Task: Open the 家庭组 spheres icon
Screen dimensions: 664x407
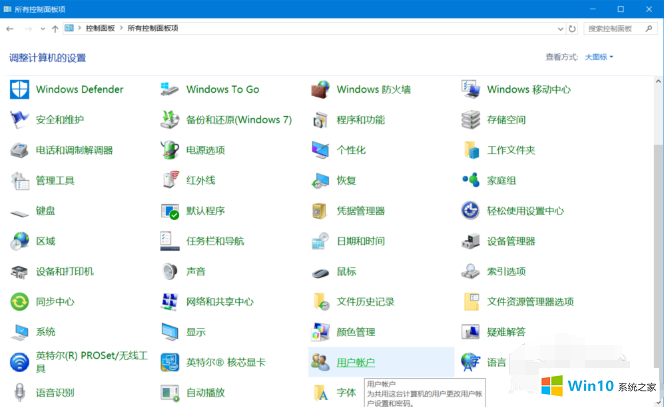Action: coord(470,180)
